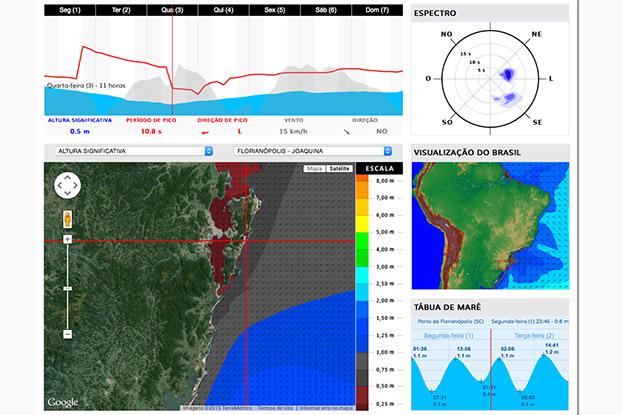Select the Qui (4) day tab
This screenshot has height=415, width=622.
coord(223,10)
